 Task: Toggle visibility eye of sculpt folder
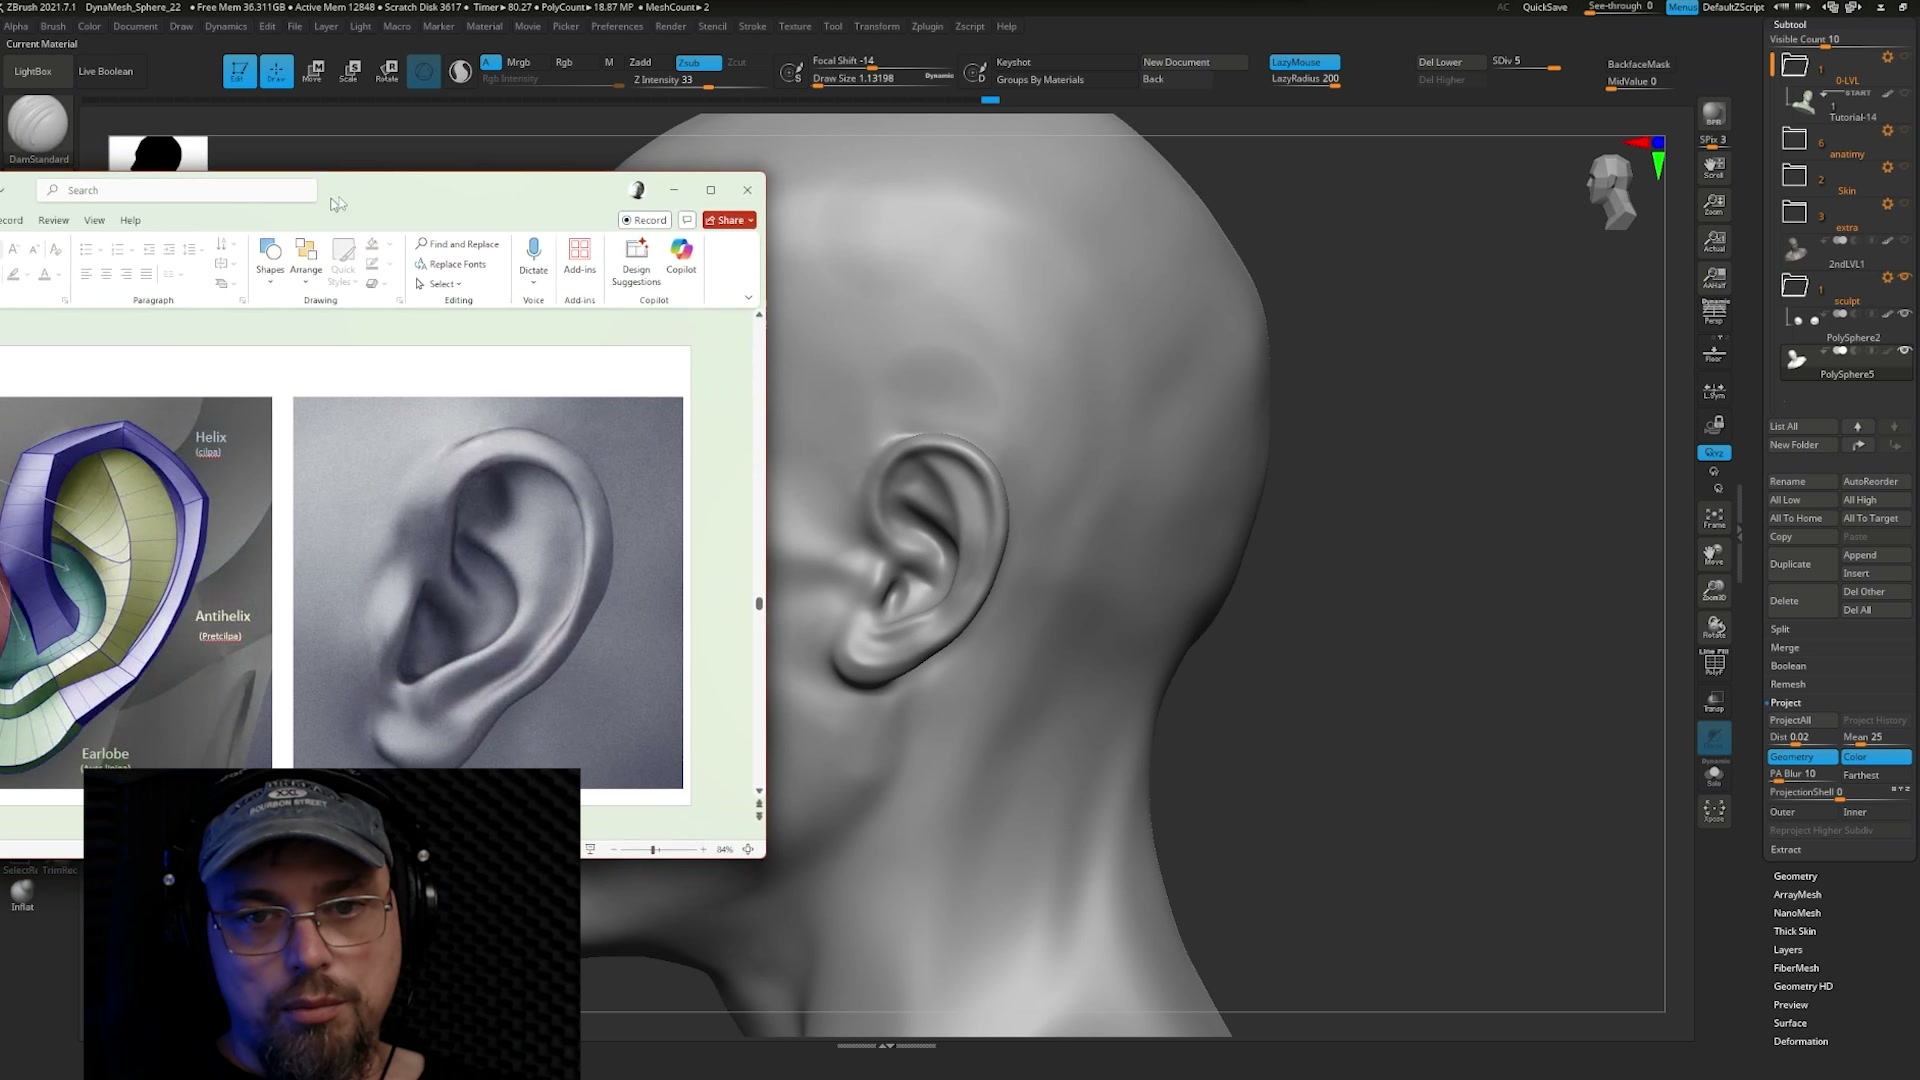pyautogui.click(x=1904, y=277)
